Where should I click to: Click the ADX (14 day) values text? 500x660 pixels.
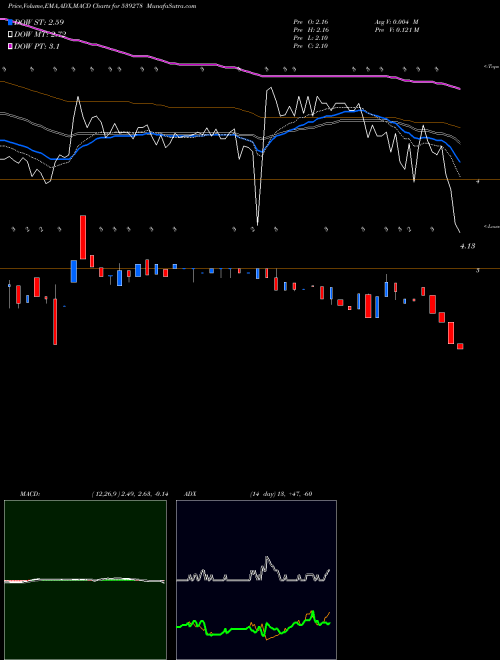coord(280,494)
